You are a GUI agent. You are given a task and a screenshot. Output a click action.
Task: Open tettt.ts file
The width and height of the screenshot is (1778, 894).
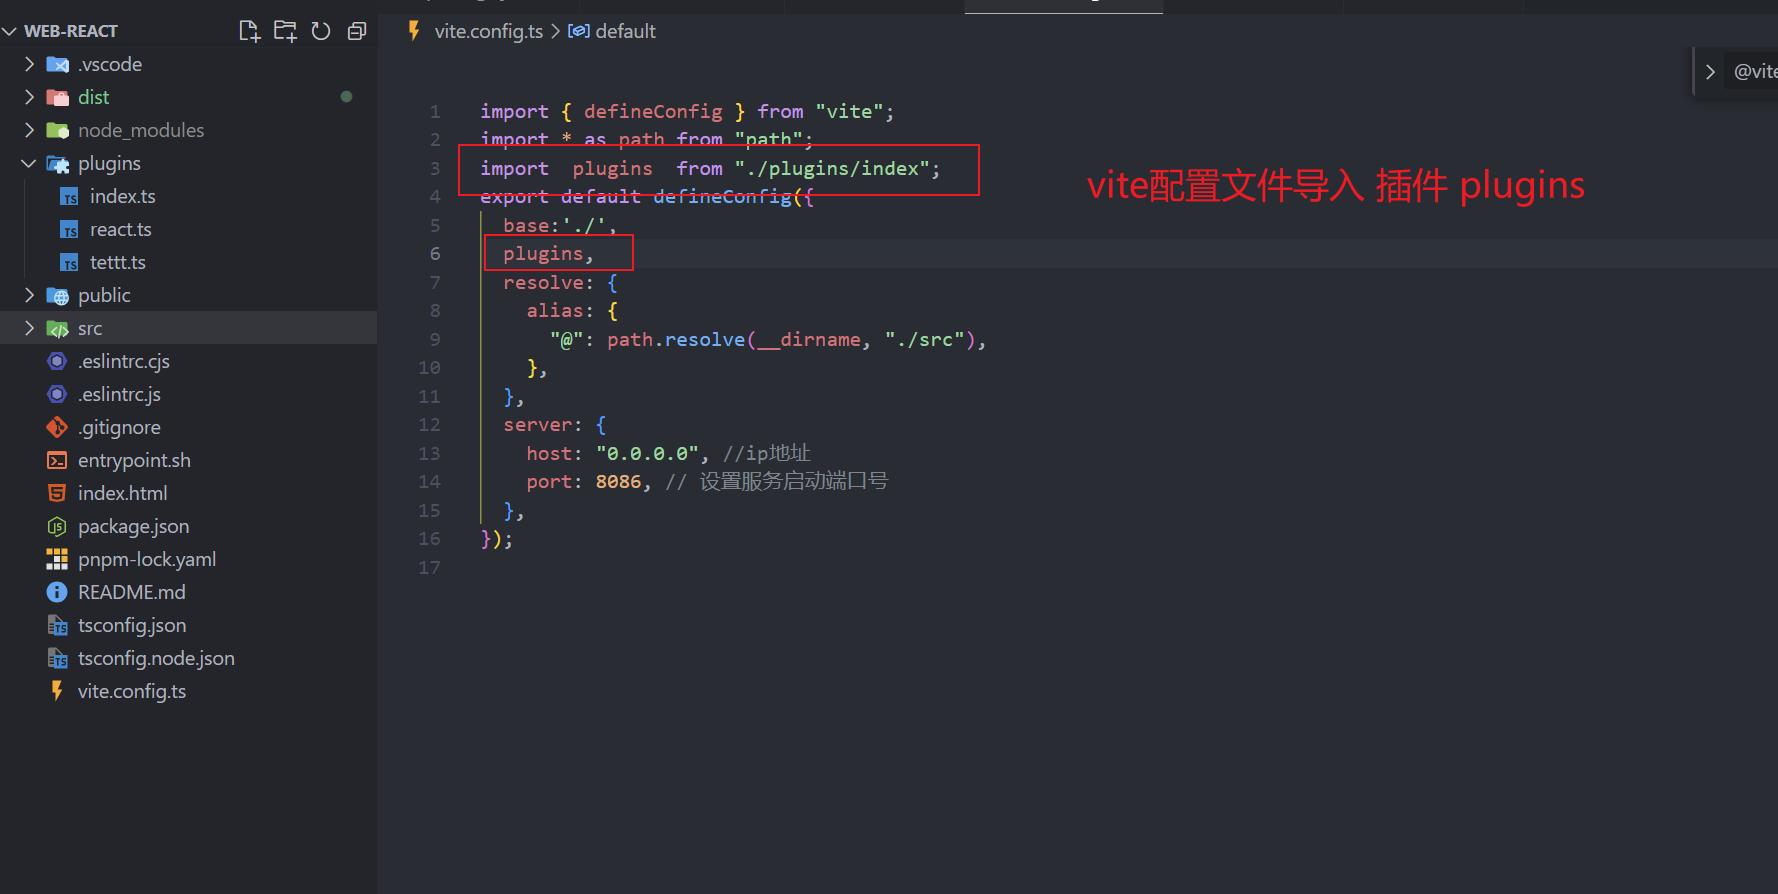point(117,262)
